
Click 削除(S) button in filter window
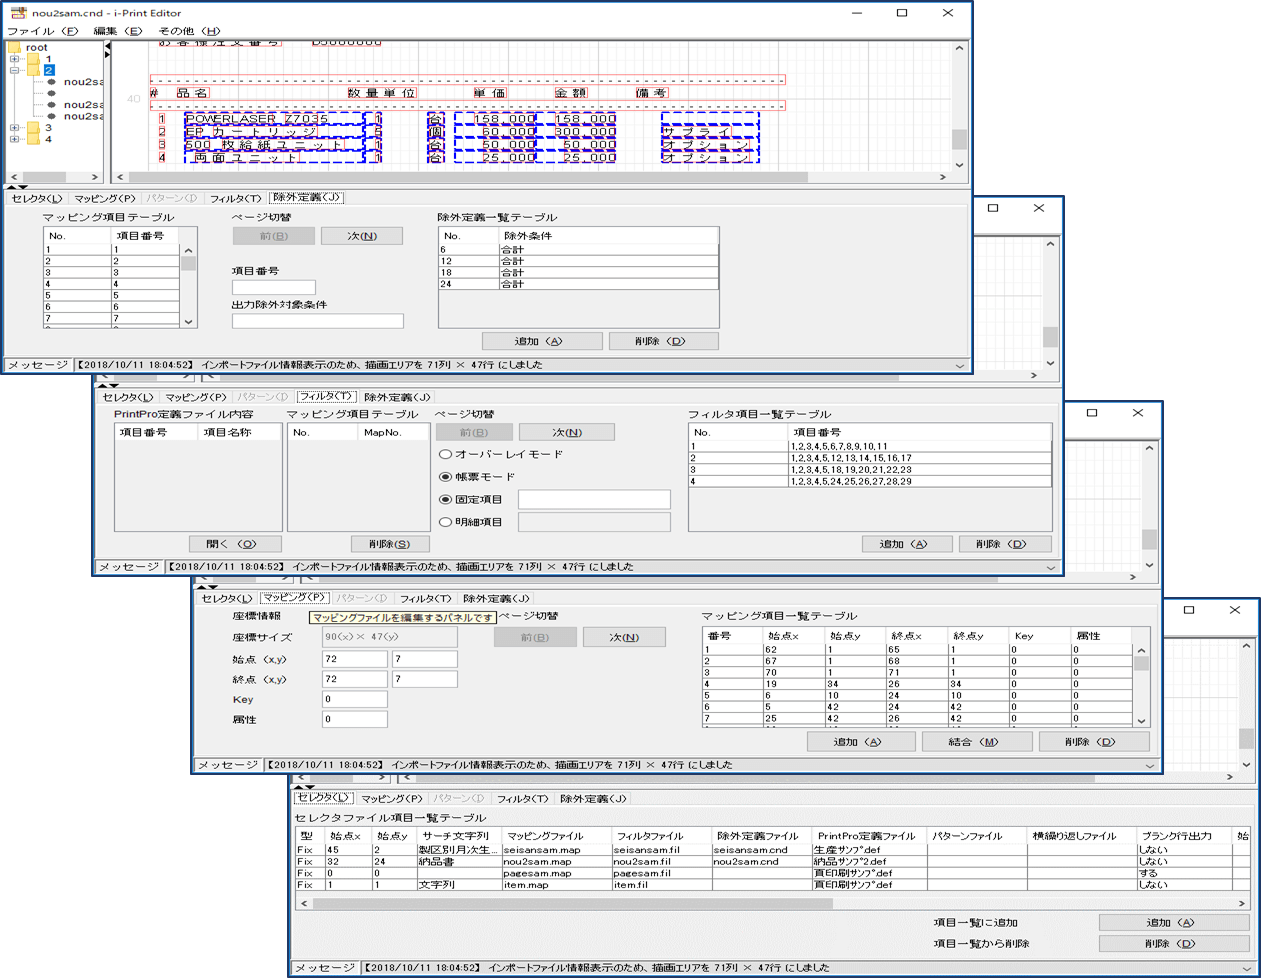point(390,544)
